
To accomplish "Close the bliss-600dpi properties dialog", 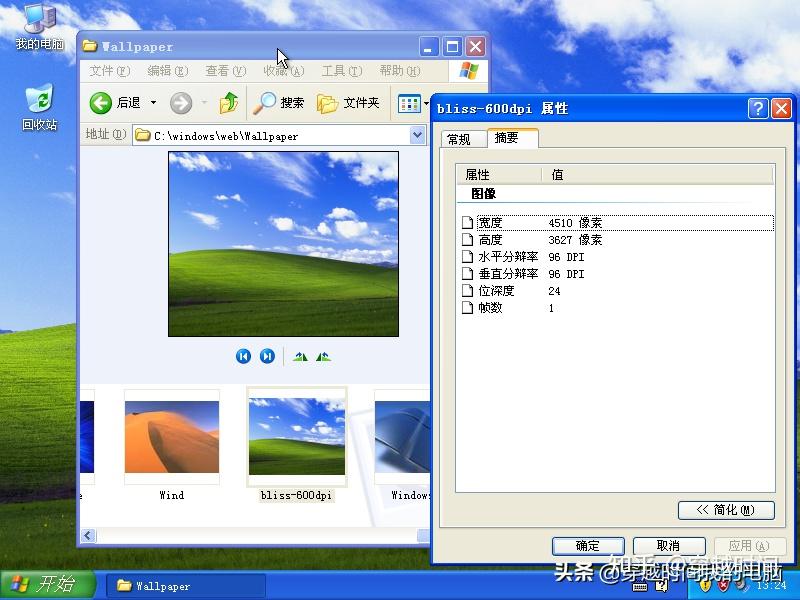I will pos(781,108).
